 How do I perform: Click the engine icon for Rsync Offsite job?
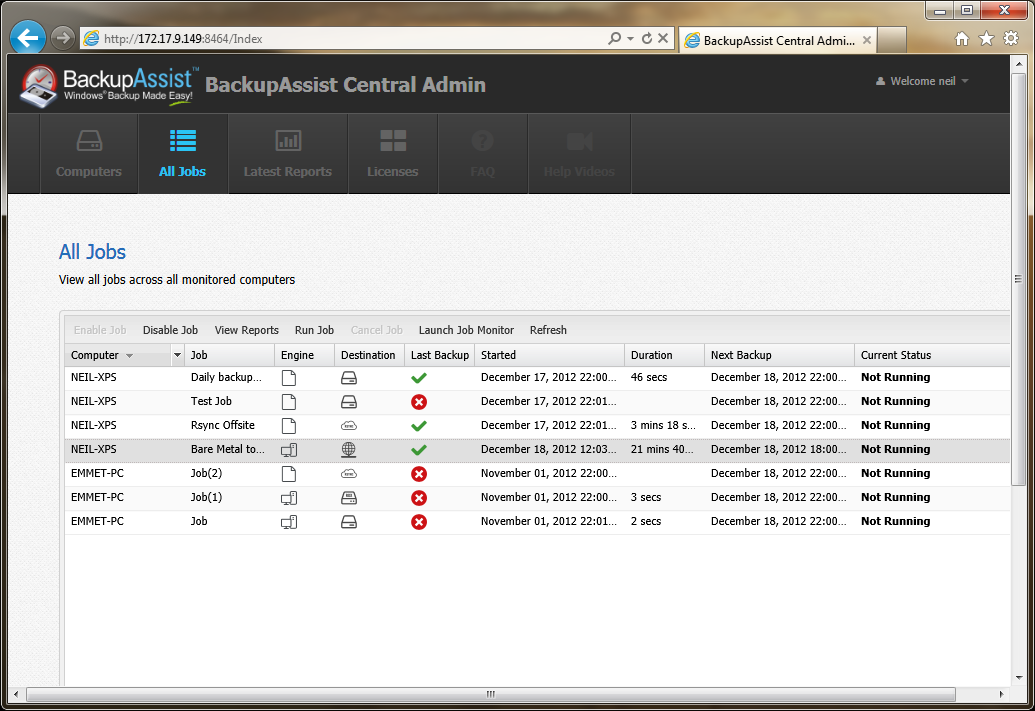pyautogui.click(x=288, y=426)
